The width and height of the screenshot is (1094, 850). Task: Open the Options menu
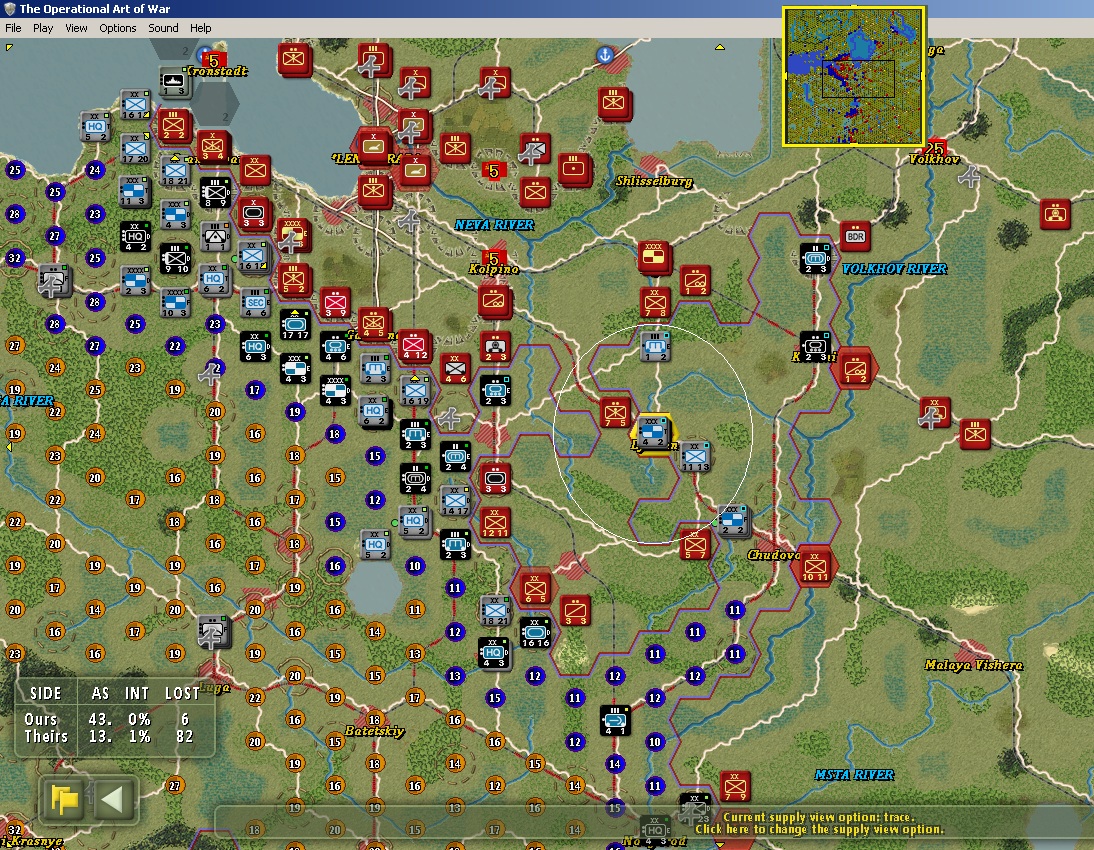click(x=117, y=28)
